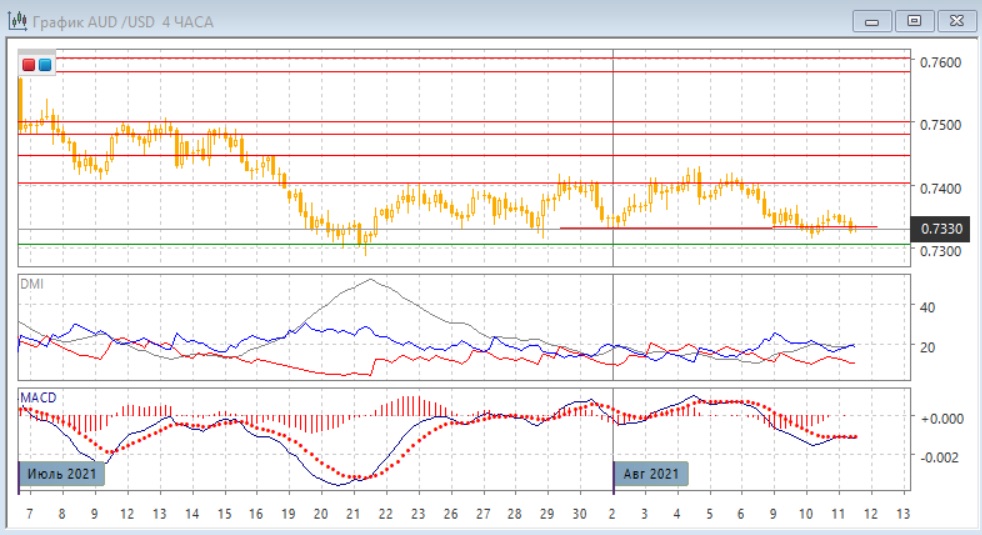Click the blue square button on chart
The height and width of the screenshot is (535, 982).
[x=45, y=65]
